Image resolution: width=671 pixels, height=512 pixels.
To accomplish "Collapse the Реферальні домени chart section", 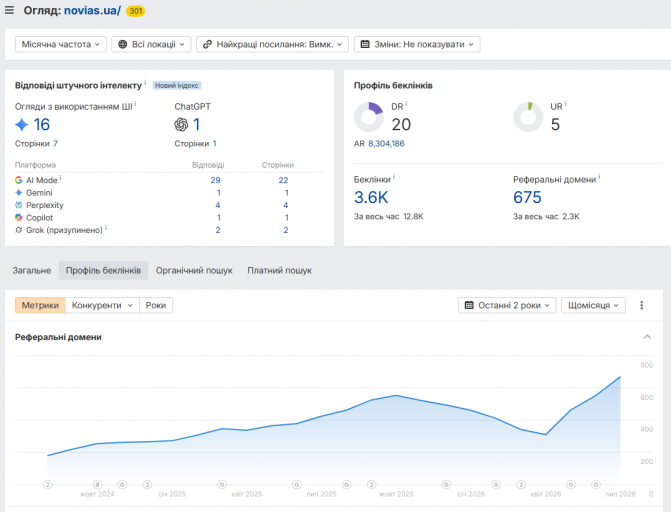I will coord(647,337).
